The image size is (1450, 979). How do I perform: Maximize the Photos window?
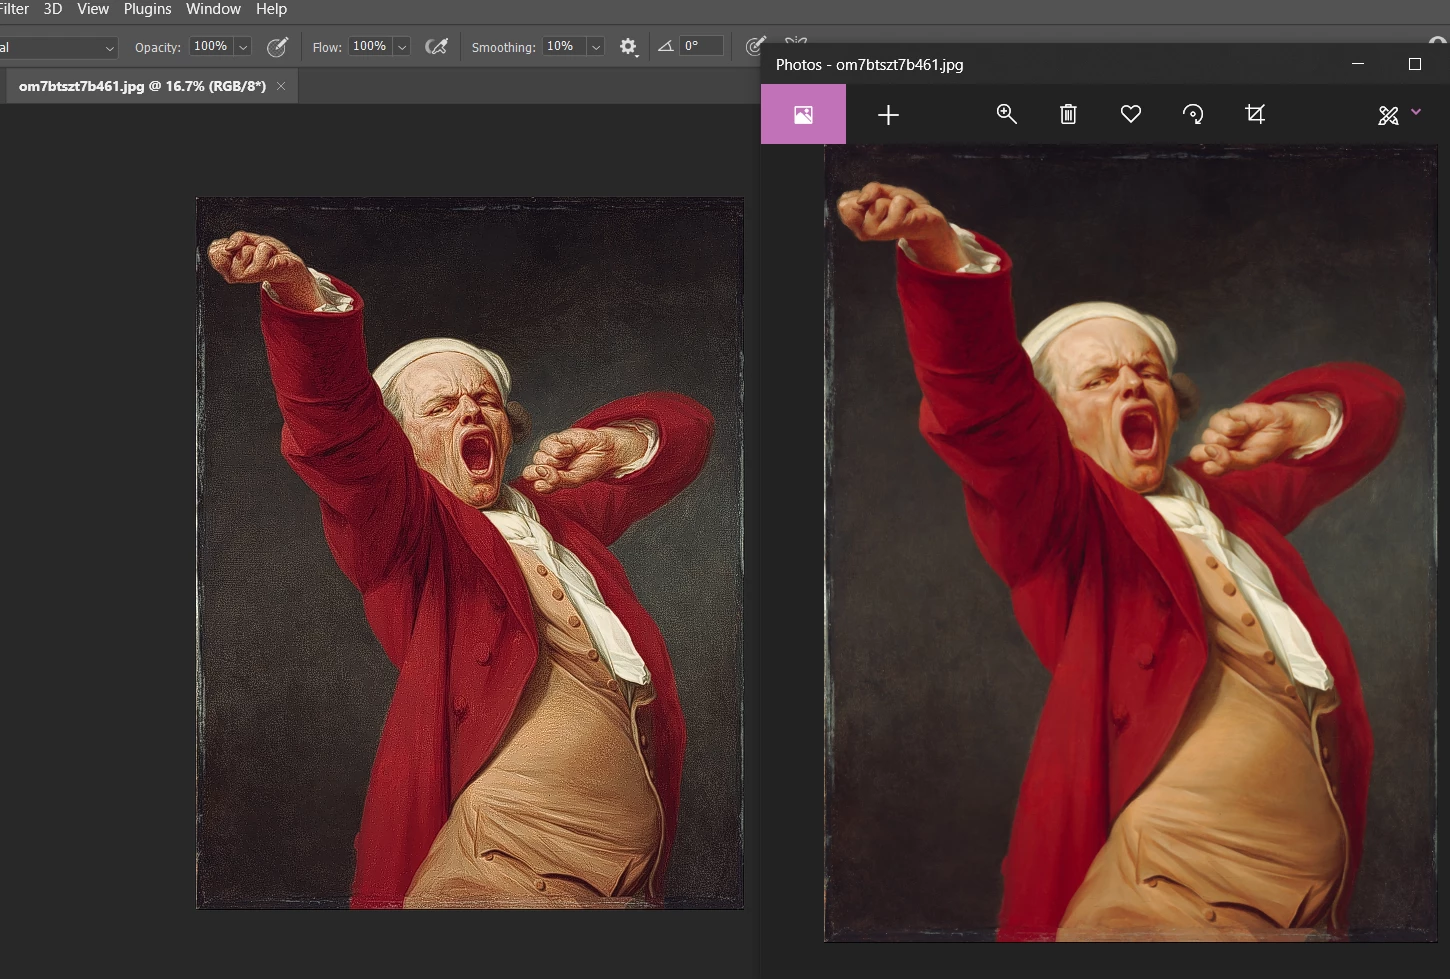tap(1414, 64)
